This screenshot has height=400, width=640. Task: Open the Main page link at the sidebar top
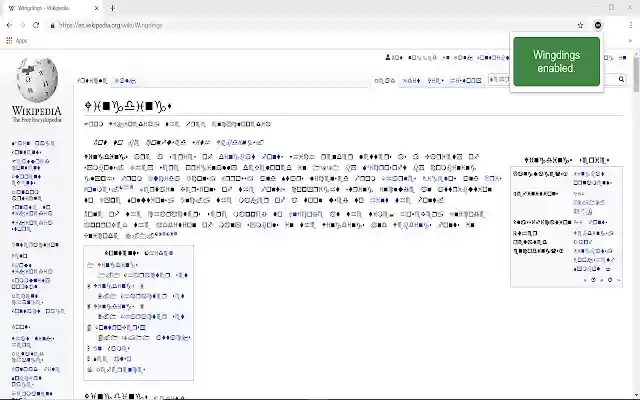click(x=33, y=144)
